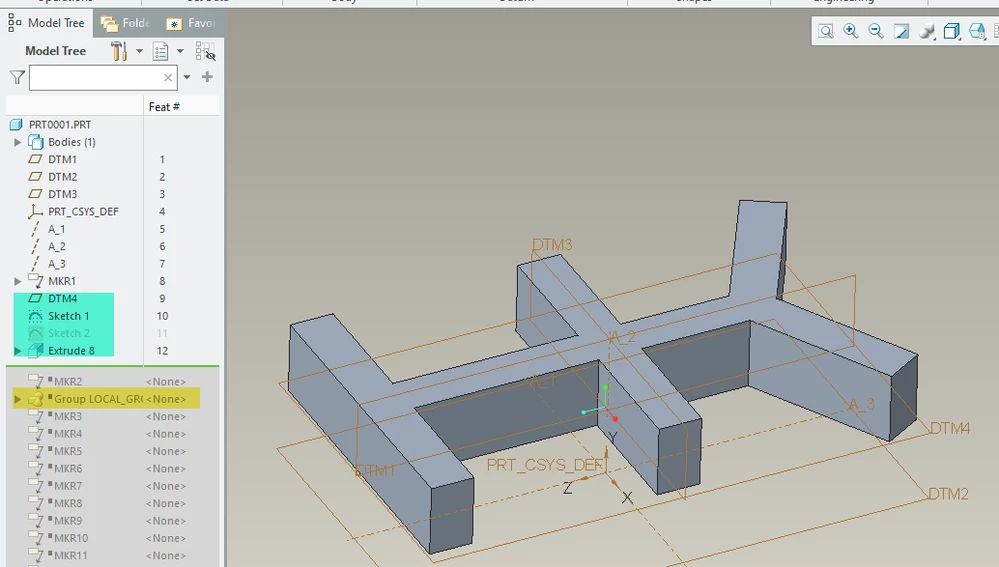Viewport: 999px width, 567px height.
Task: Click the Bodies (1) folder icon
Action: 36,142
